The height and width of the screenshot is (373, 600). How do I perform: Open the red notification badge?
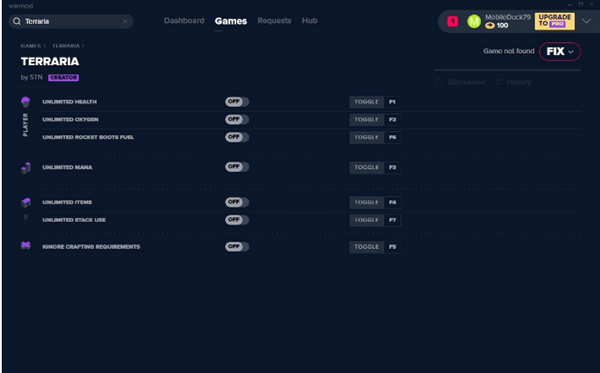click(453, 21)
